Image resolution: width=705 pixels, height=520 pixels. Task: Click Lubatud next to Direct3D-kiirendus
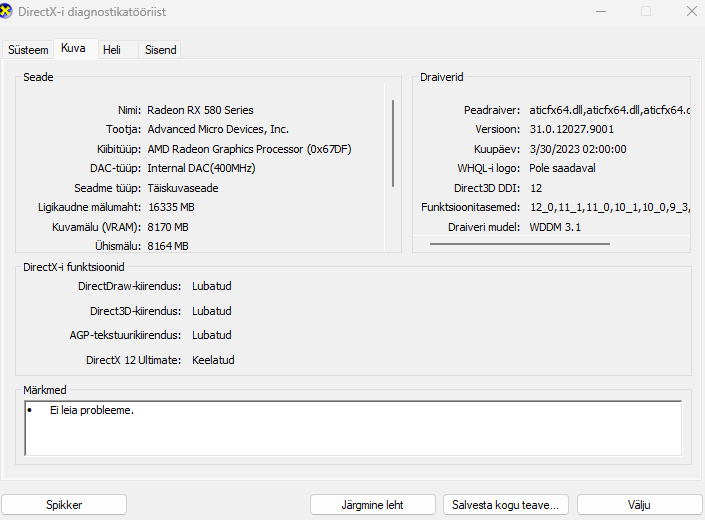pyautogui.click(x=212, y=311)
